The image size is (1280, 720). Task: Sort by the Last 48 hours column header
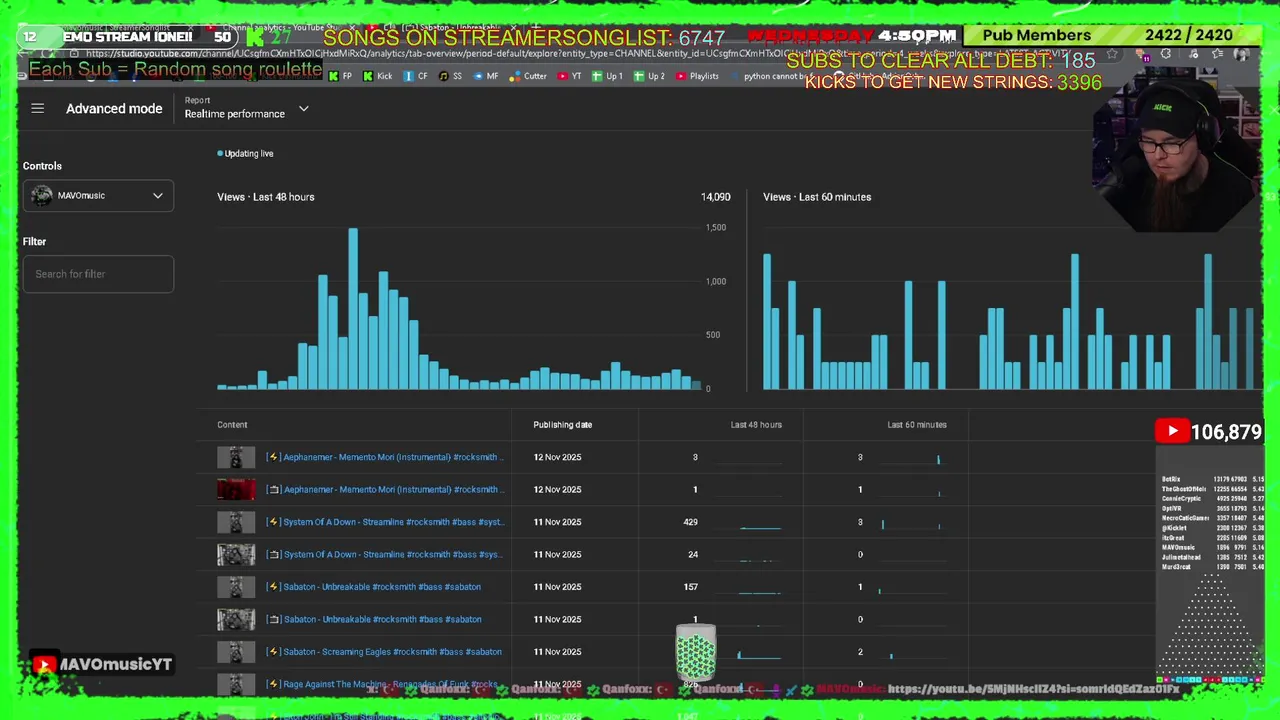pyautogui.click(x=756, y=425)
